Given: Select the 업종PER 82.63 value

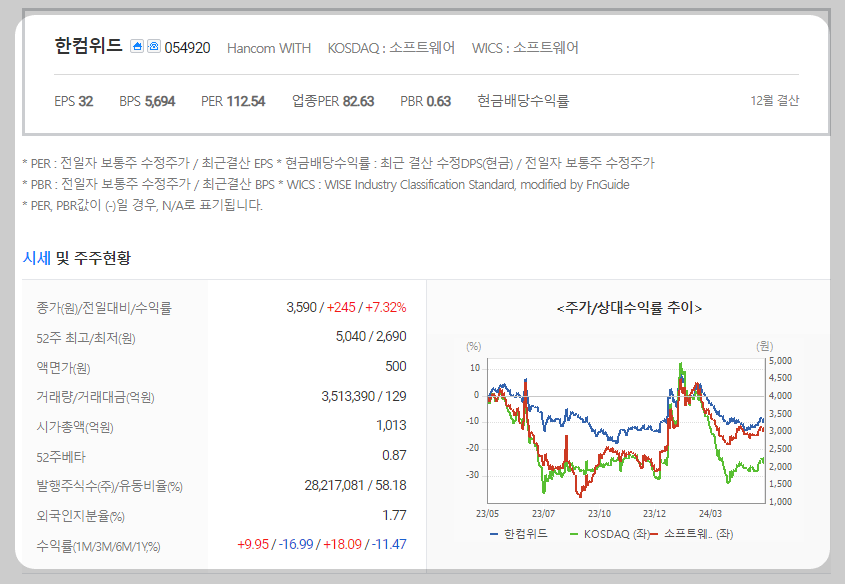Looking at the screenshot, I should point(333,101).
